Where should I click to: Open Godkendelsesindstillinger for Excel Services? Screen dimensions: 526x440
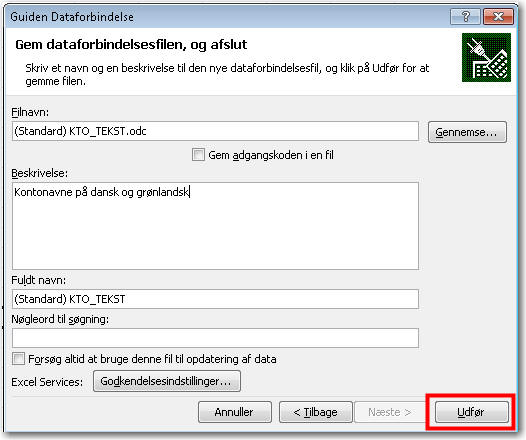167,381
